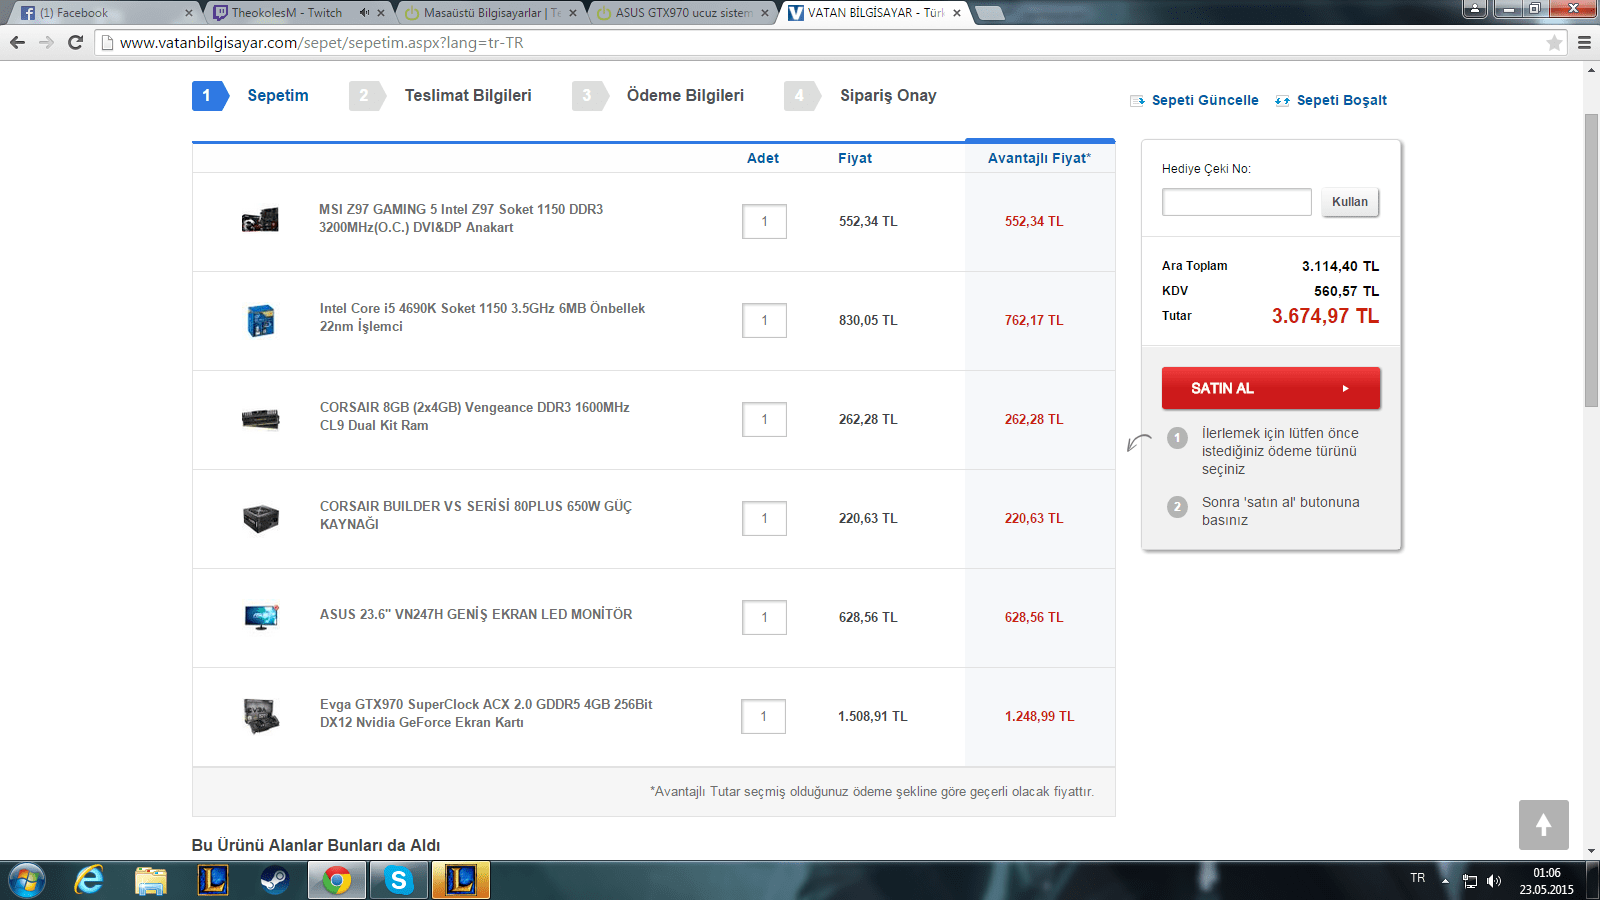Image resolution: width=1600 pixels, height=900 pixels.
Task: Open Windows Explorer from the taskbar
Action: pyautogui.click(x=151, y=881)
